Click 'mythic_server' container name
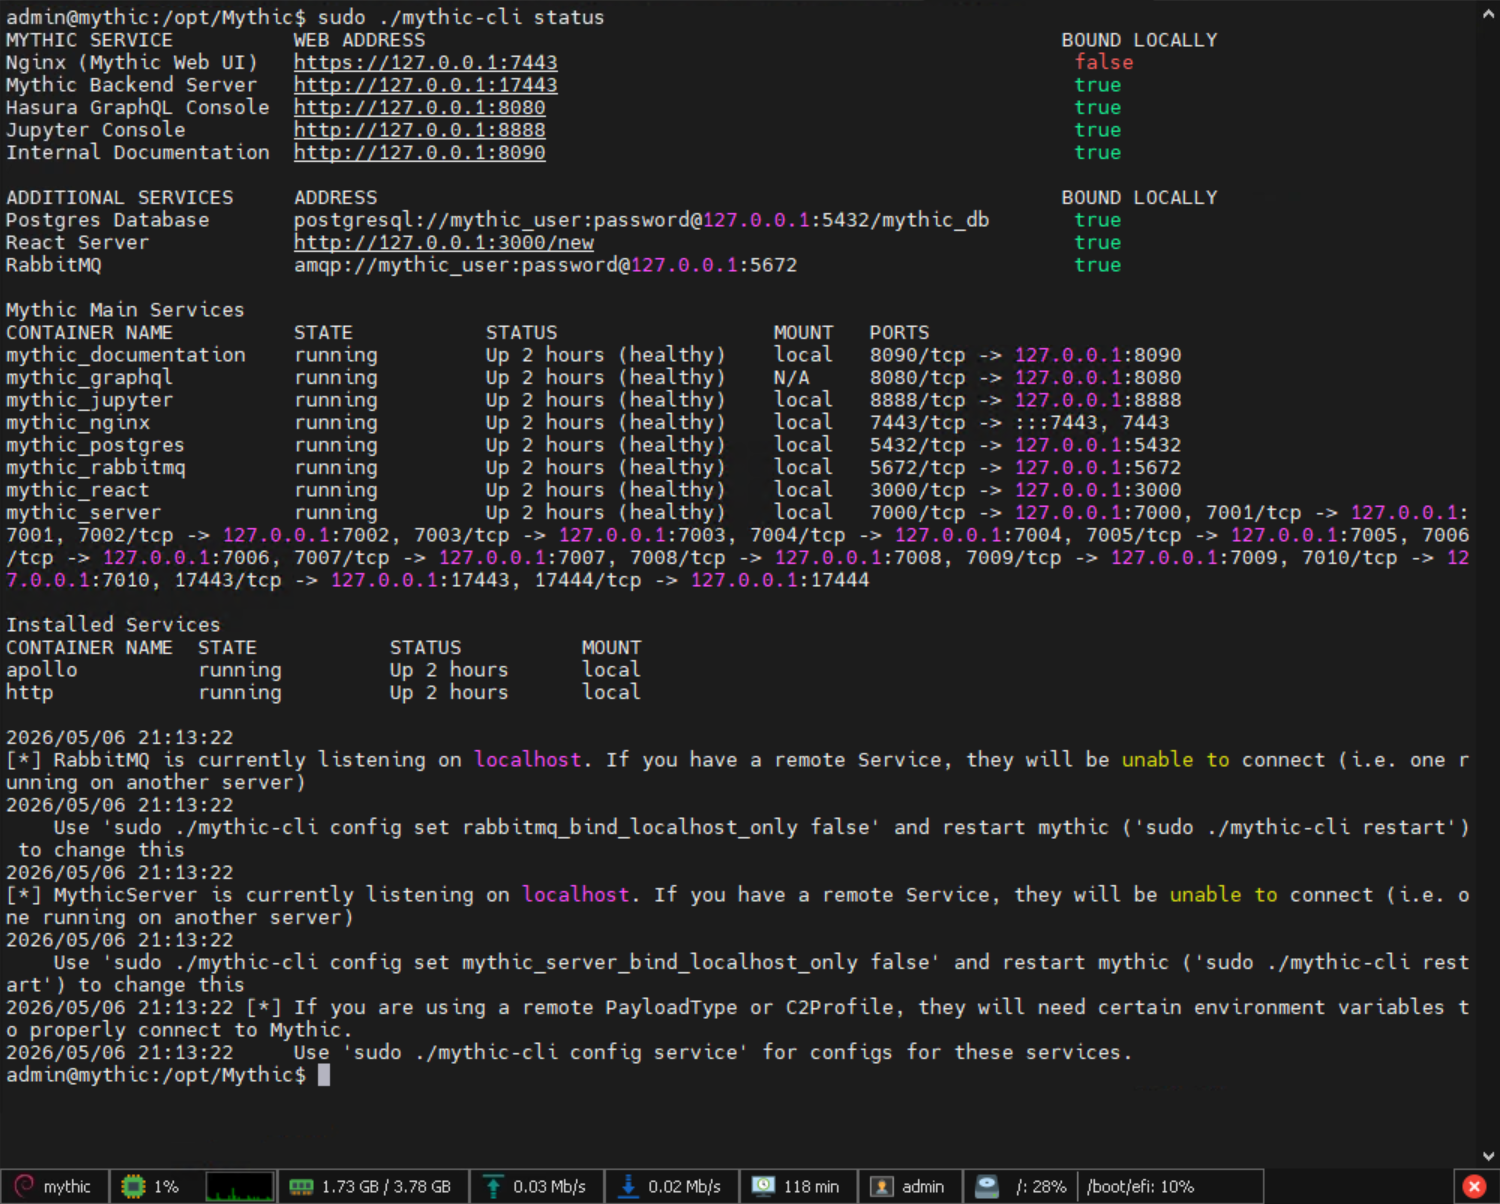The width and height of the screenshot is (1500, 1204). (x=83, y=512)
